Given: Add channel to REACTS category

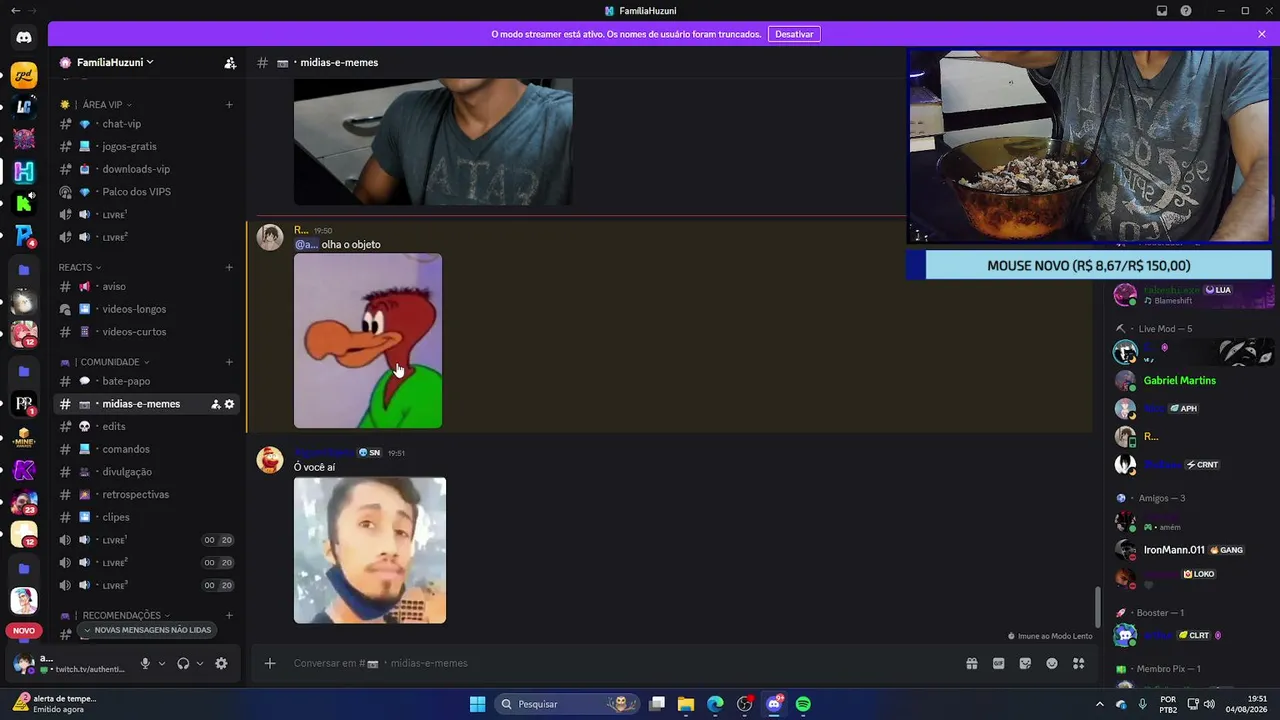Looking at the screenshot, I should [229, 267].
